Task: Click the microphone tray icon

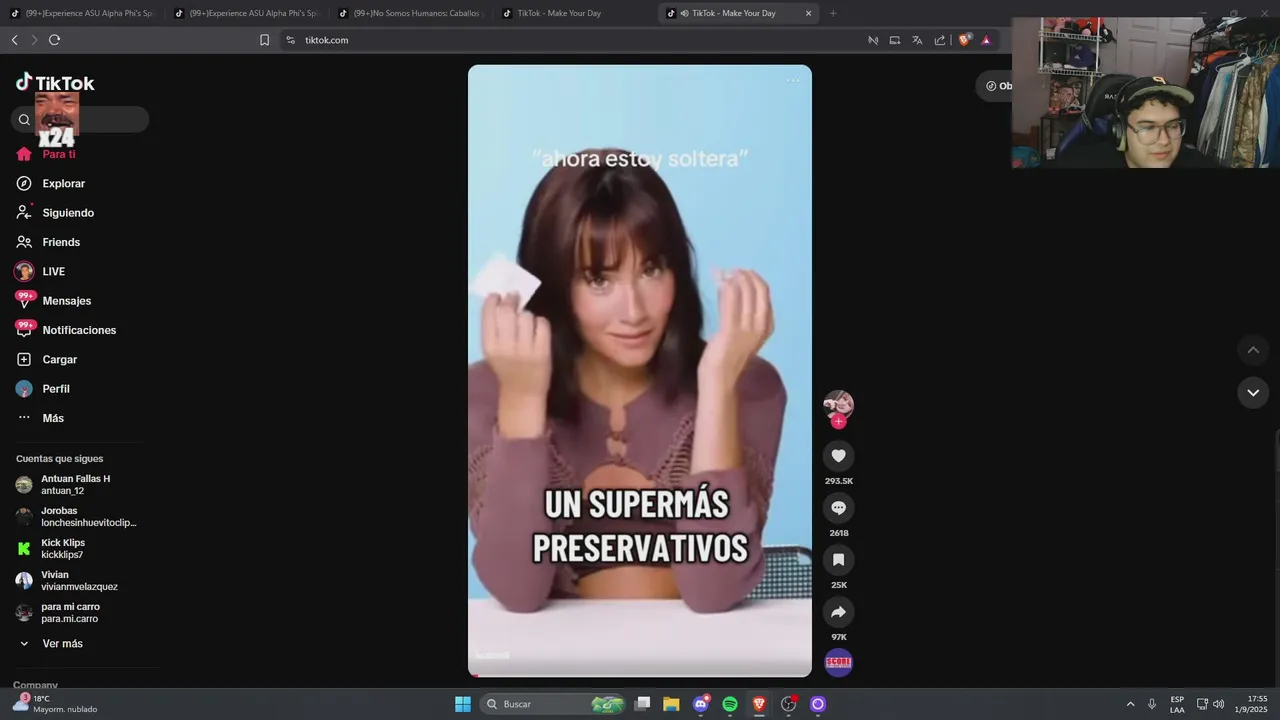Action: coord(1152,704)
